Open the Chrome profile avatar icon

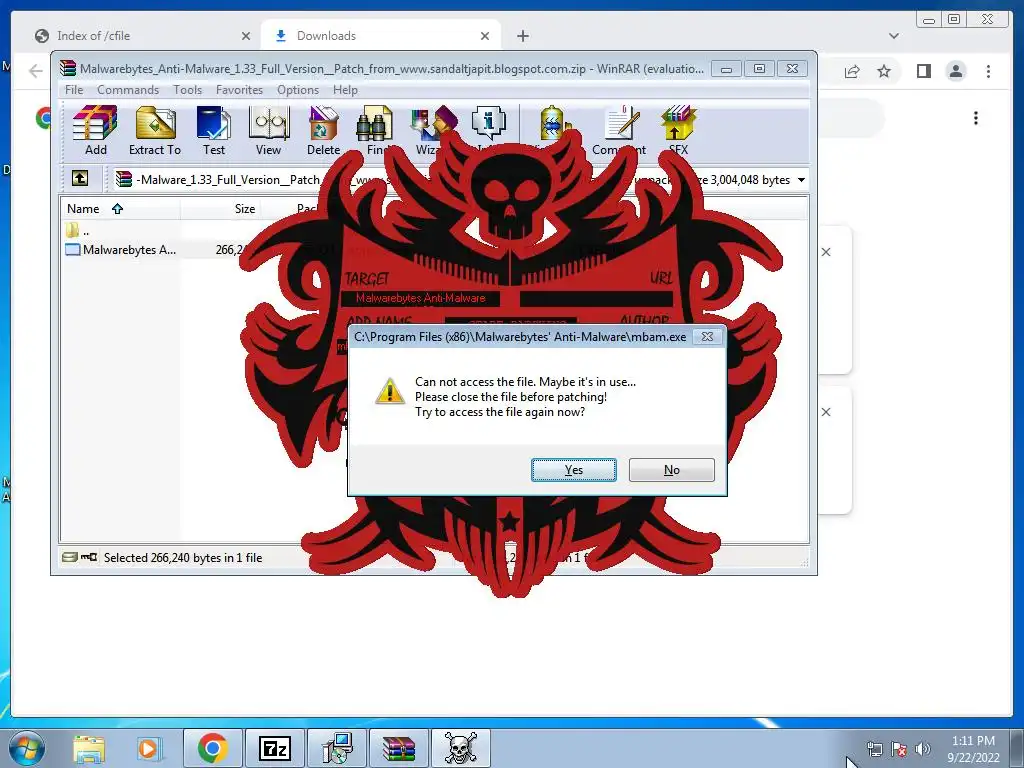coord(955,71)
